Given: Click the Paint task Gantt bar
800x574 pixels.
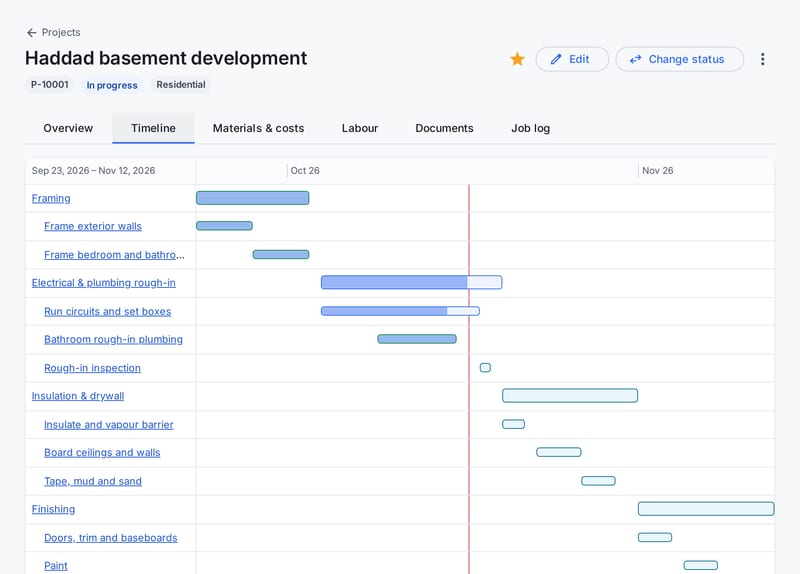Looking at the screenshot, I should pos(701,565).
